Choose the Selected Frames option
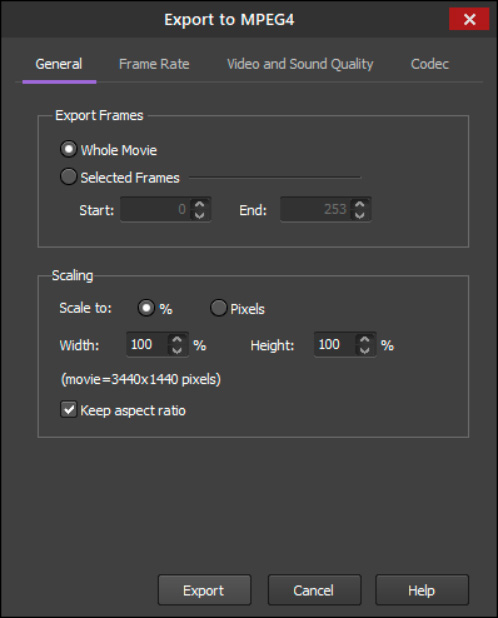498x618 pixels. coord(69,177)
